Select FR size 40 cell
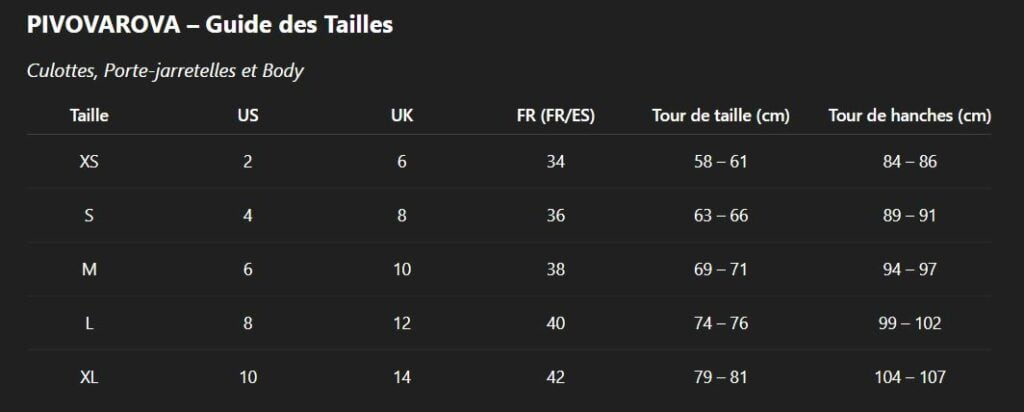 [x=555, y=323]
